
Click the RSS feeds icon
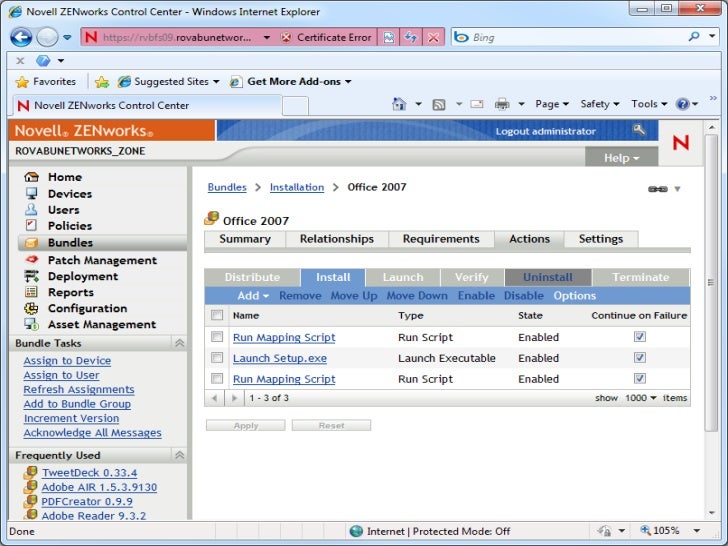click(x=439, y=104)
